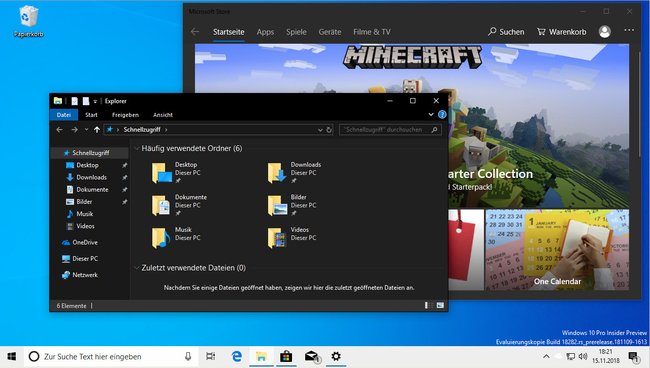Collapse Zuletzt verwendete Dateien group

click(x=137, y=268)
